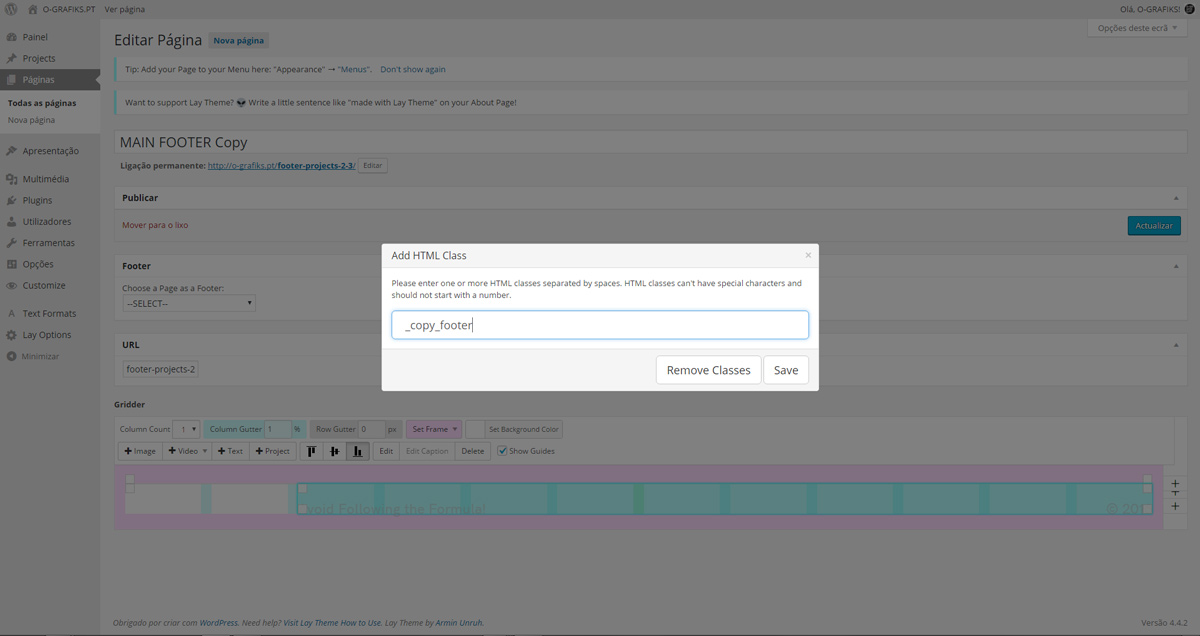The image size is (1200, 636).
Task: Click the HTML class text field
Action: pyautogui.click(x=600, y=325)
